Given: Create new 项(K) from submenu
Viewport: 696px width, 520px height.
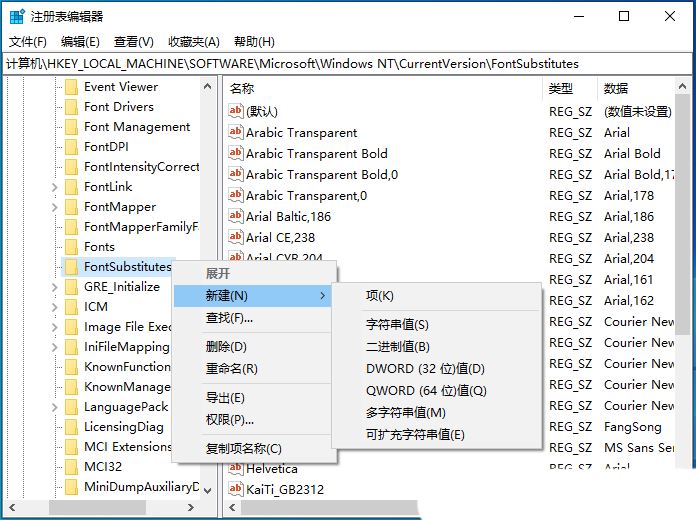Looking at the screenshot, I should [437, 296].
